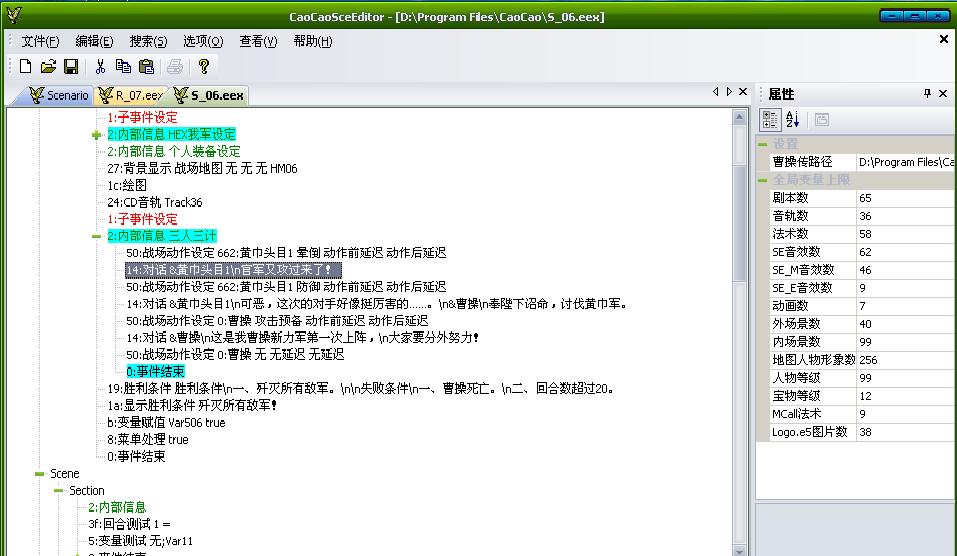Image resolution: width=957 pixels, height=556 pixels.
Task: Close the properties panel
Action: click(x=943, y=93)
